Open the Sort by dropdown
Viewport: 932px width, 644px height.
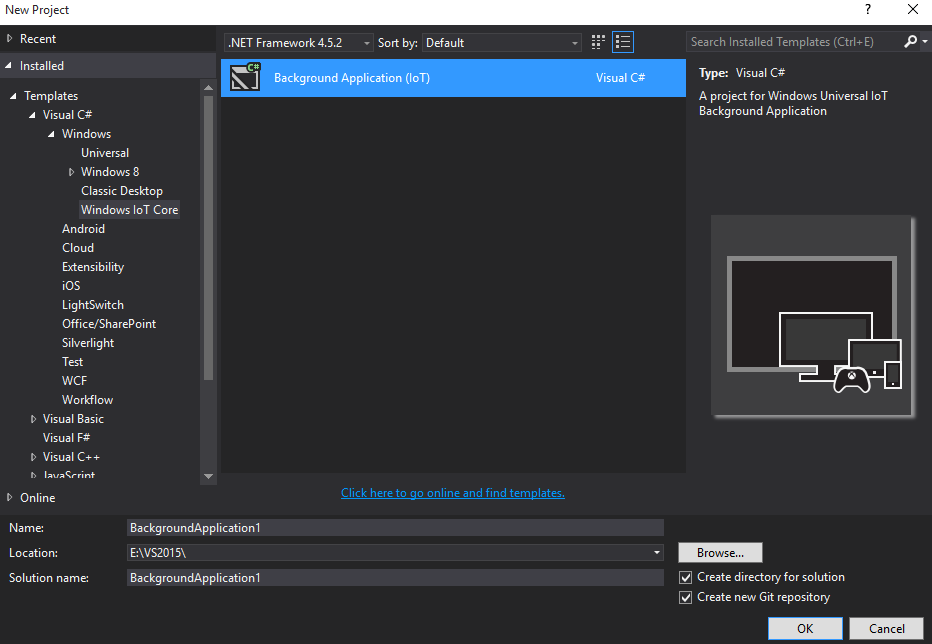(502, 43)
